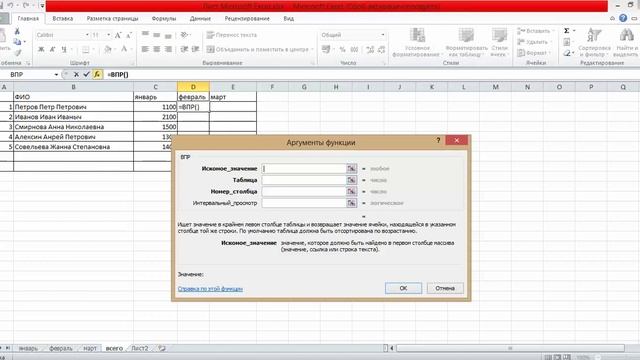This screenshot has width=640, height=360.
Task: Click Отмена in Аргументы функции dialog
Action: click(445, 288)
